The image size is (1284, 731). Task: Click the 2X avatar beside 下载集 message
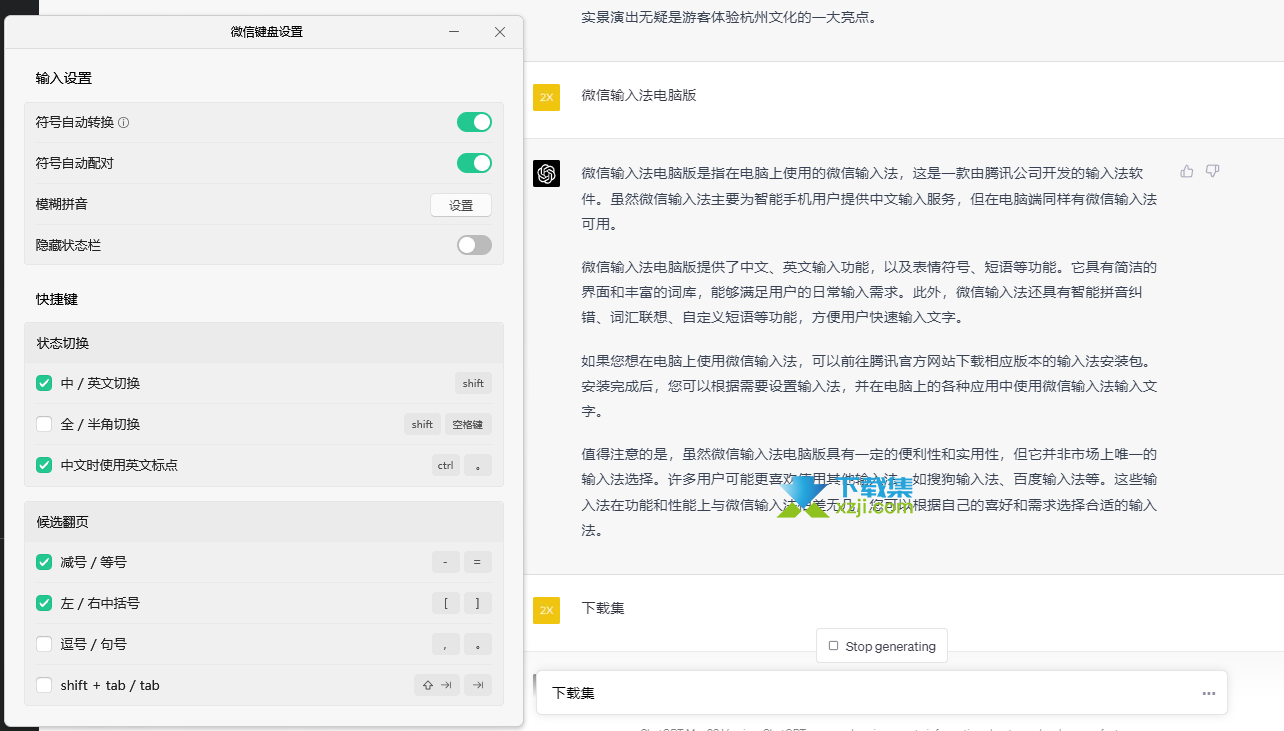(546, 610)
